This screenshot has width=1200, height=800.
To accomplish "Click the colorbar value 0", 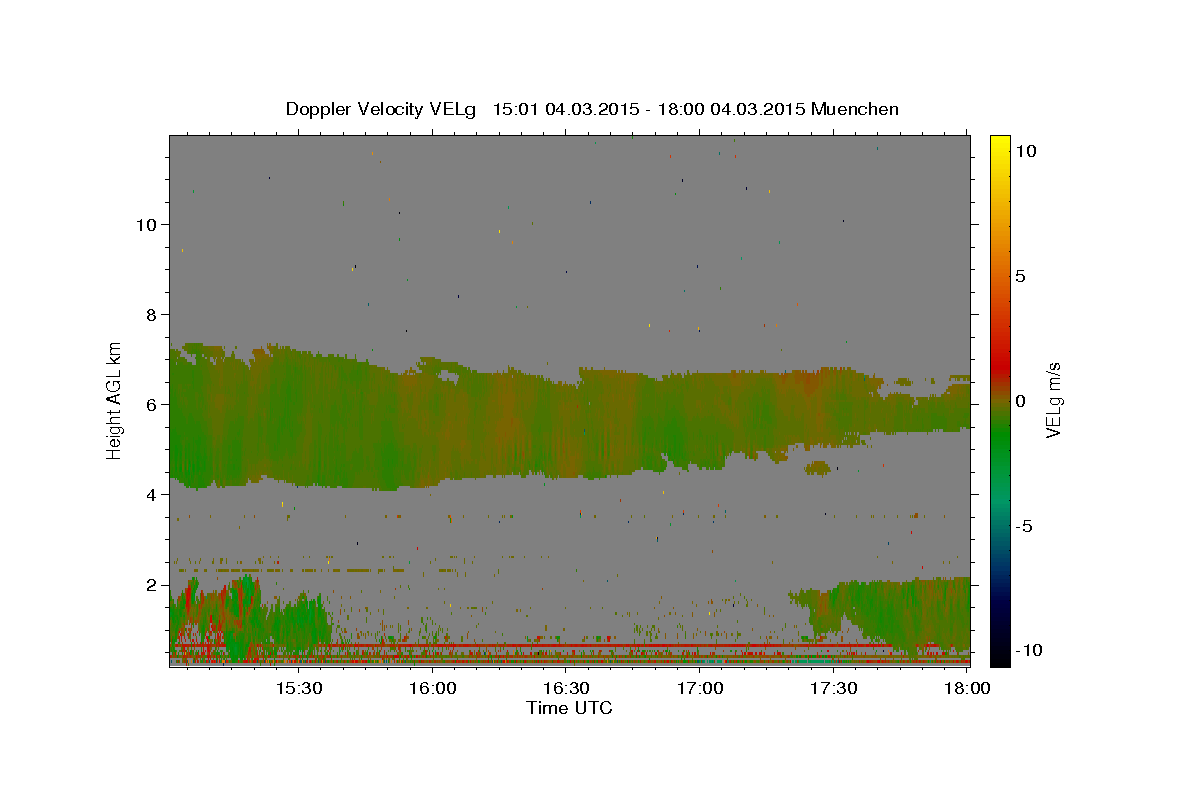I will coord(1020,401).
